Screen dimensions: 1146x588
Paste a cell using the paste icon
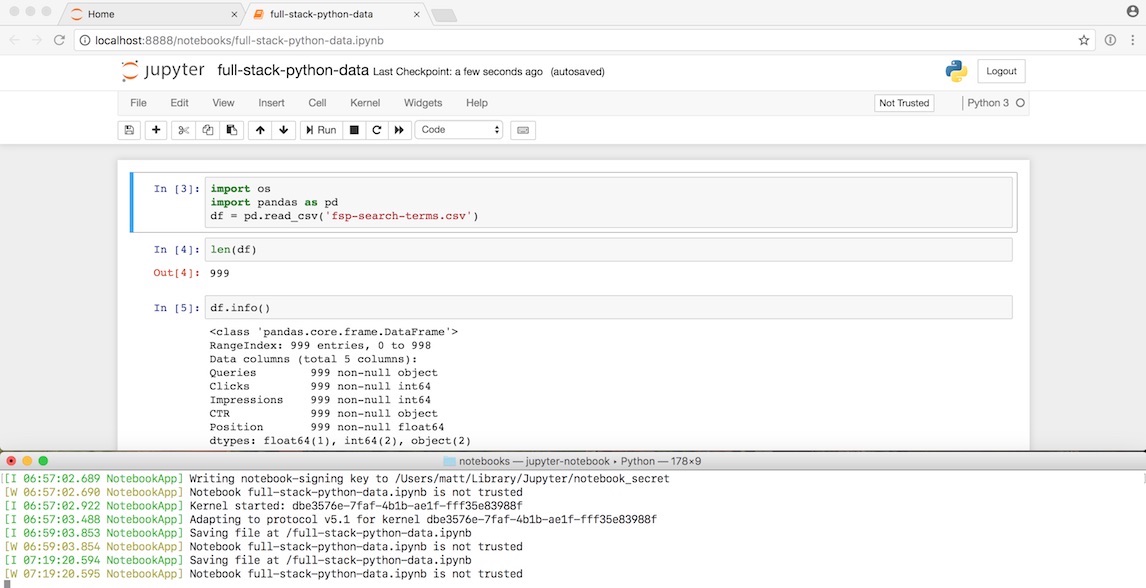[x=229, y=129]
